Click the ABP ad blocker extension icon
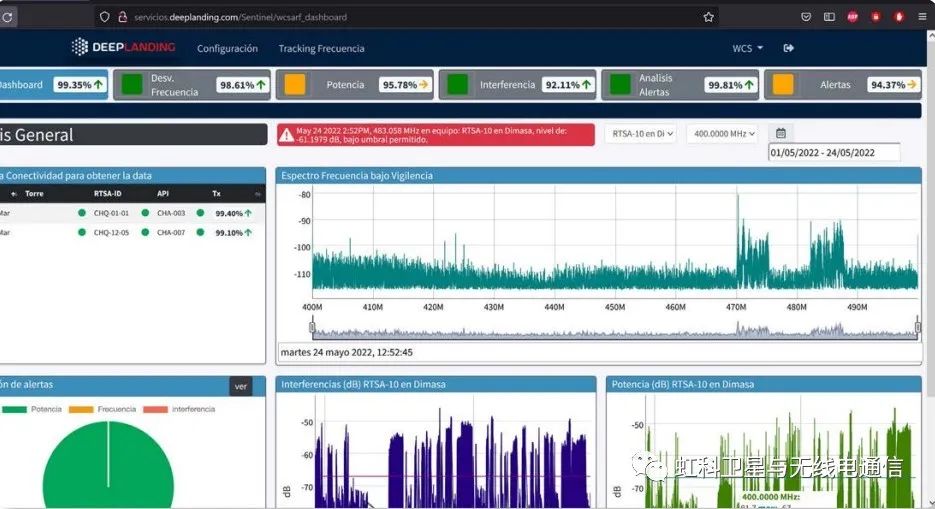Image resolution: width=935 pixels, height=509 pixels. [852, 17]
